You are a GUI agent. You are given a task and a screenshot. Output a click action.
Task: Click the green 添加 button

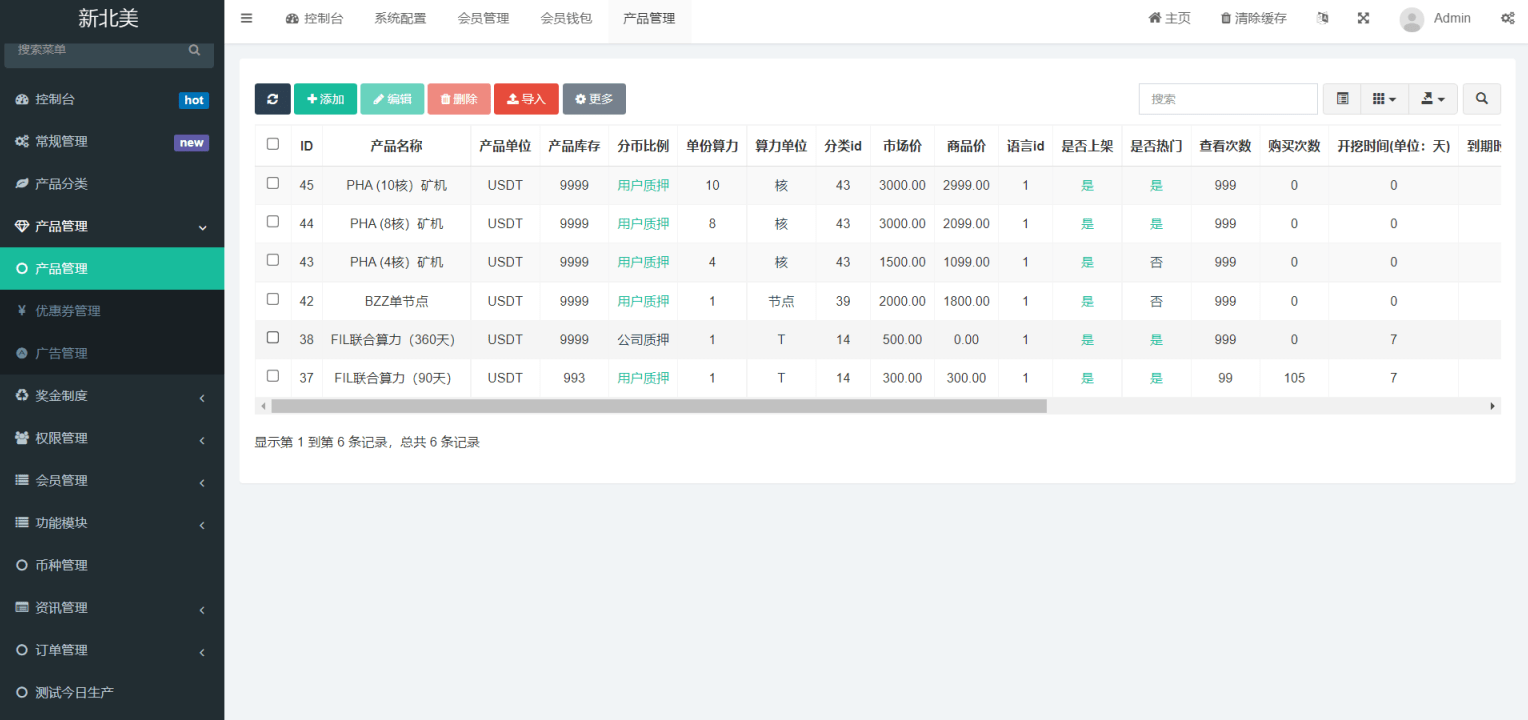[325, 99]
